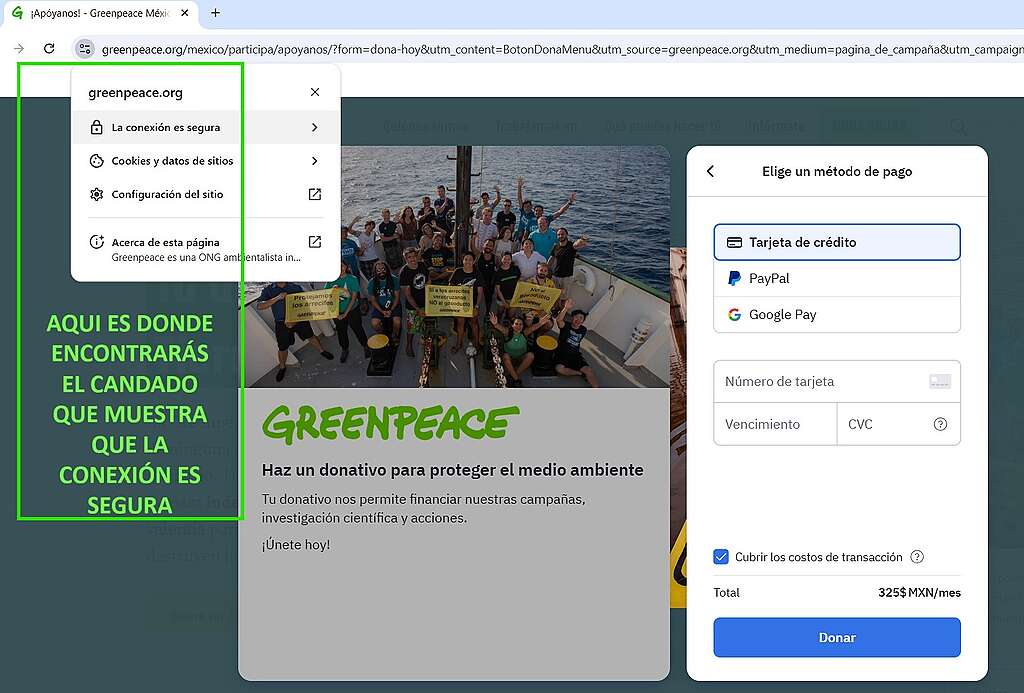This screenshot has width=1024, height=693.
Task: Expand 'Cookies y datos de sitios' submenu
Action: [x=205, y=161]
